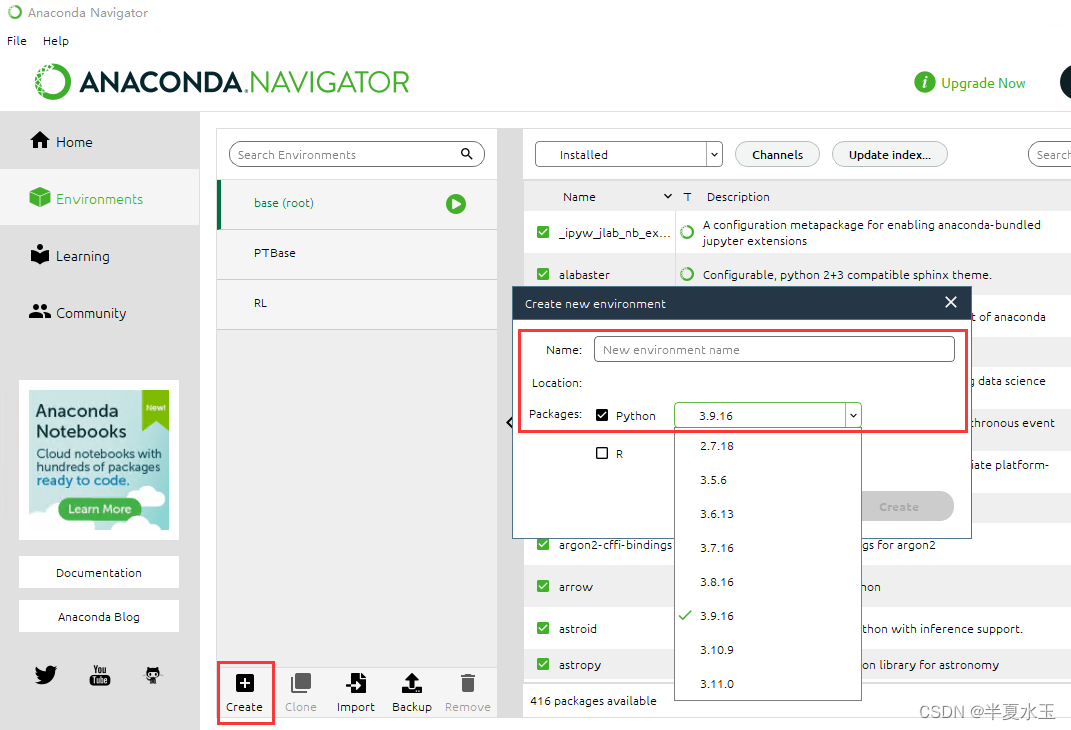The width and height of the screenshot is (1071, 730).
Task: Select Python version 3.7.16
Action: (767, 548)
